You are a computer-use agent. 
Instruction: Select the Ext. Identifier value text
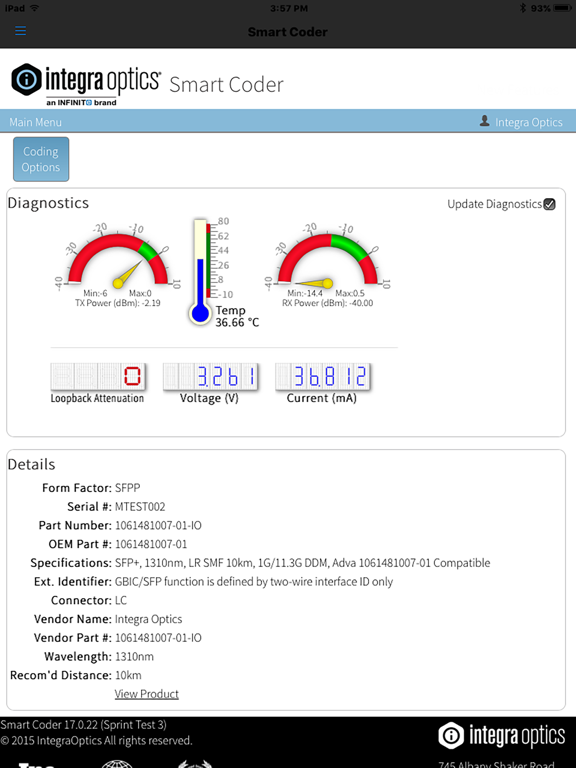pos(254,581)
